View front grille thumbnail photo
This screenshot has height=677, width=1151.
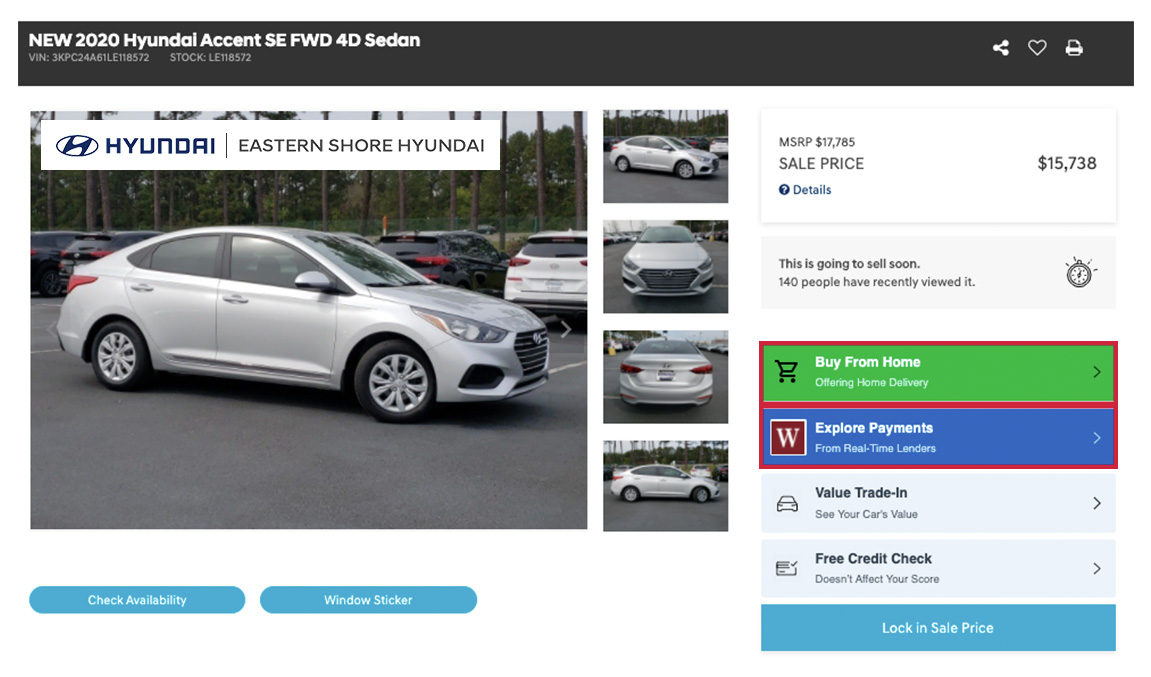click(x=666, y=267)
